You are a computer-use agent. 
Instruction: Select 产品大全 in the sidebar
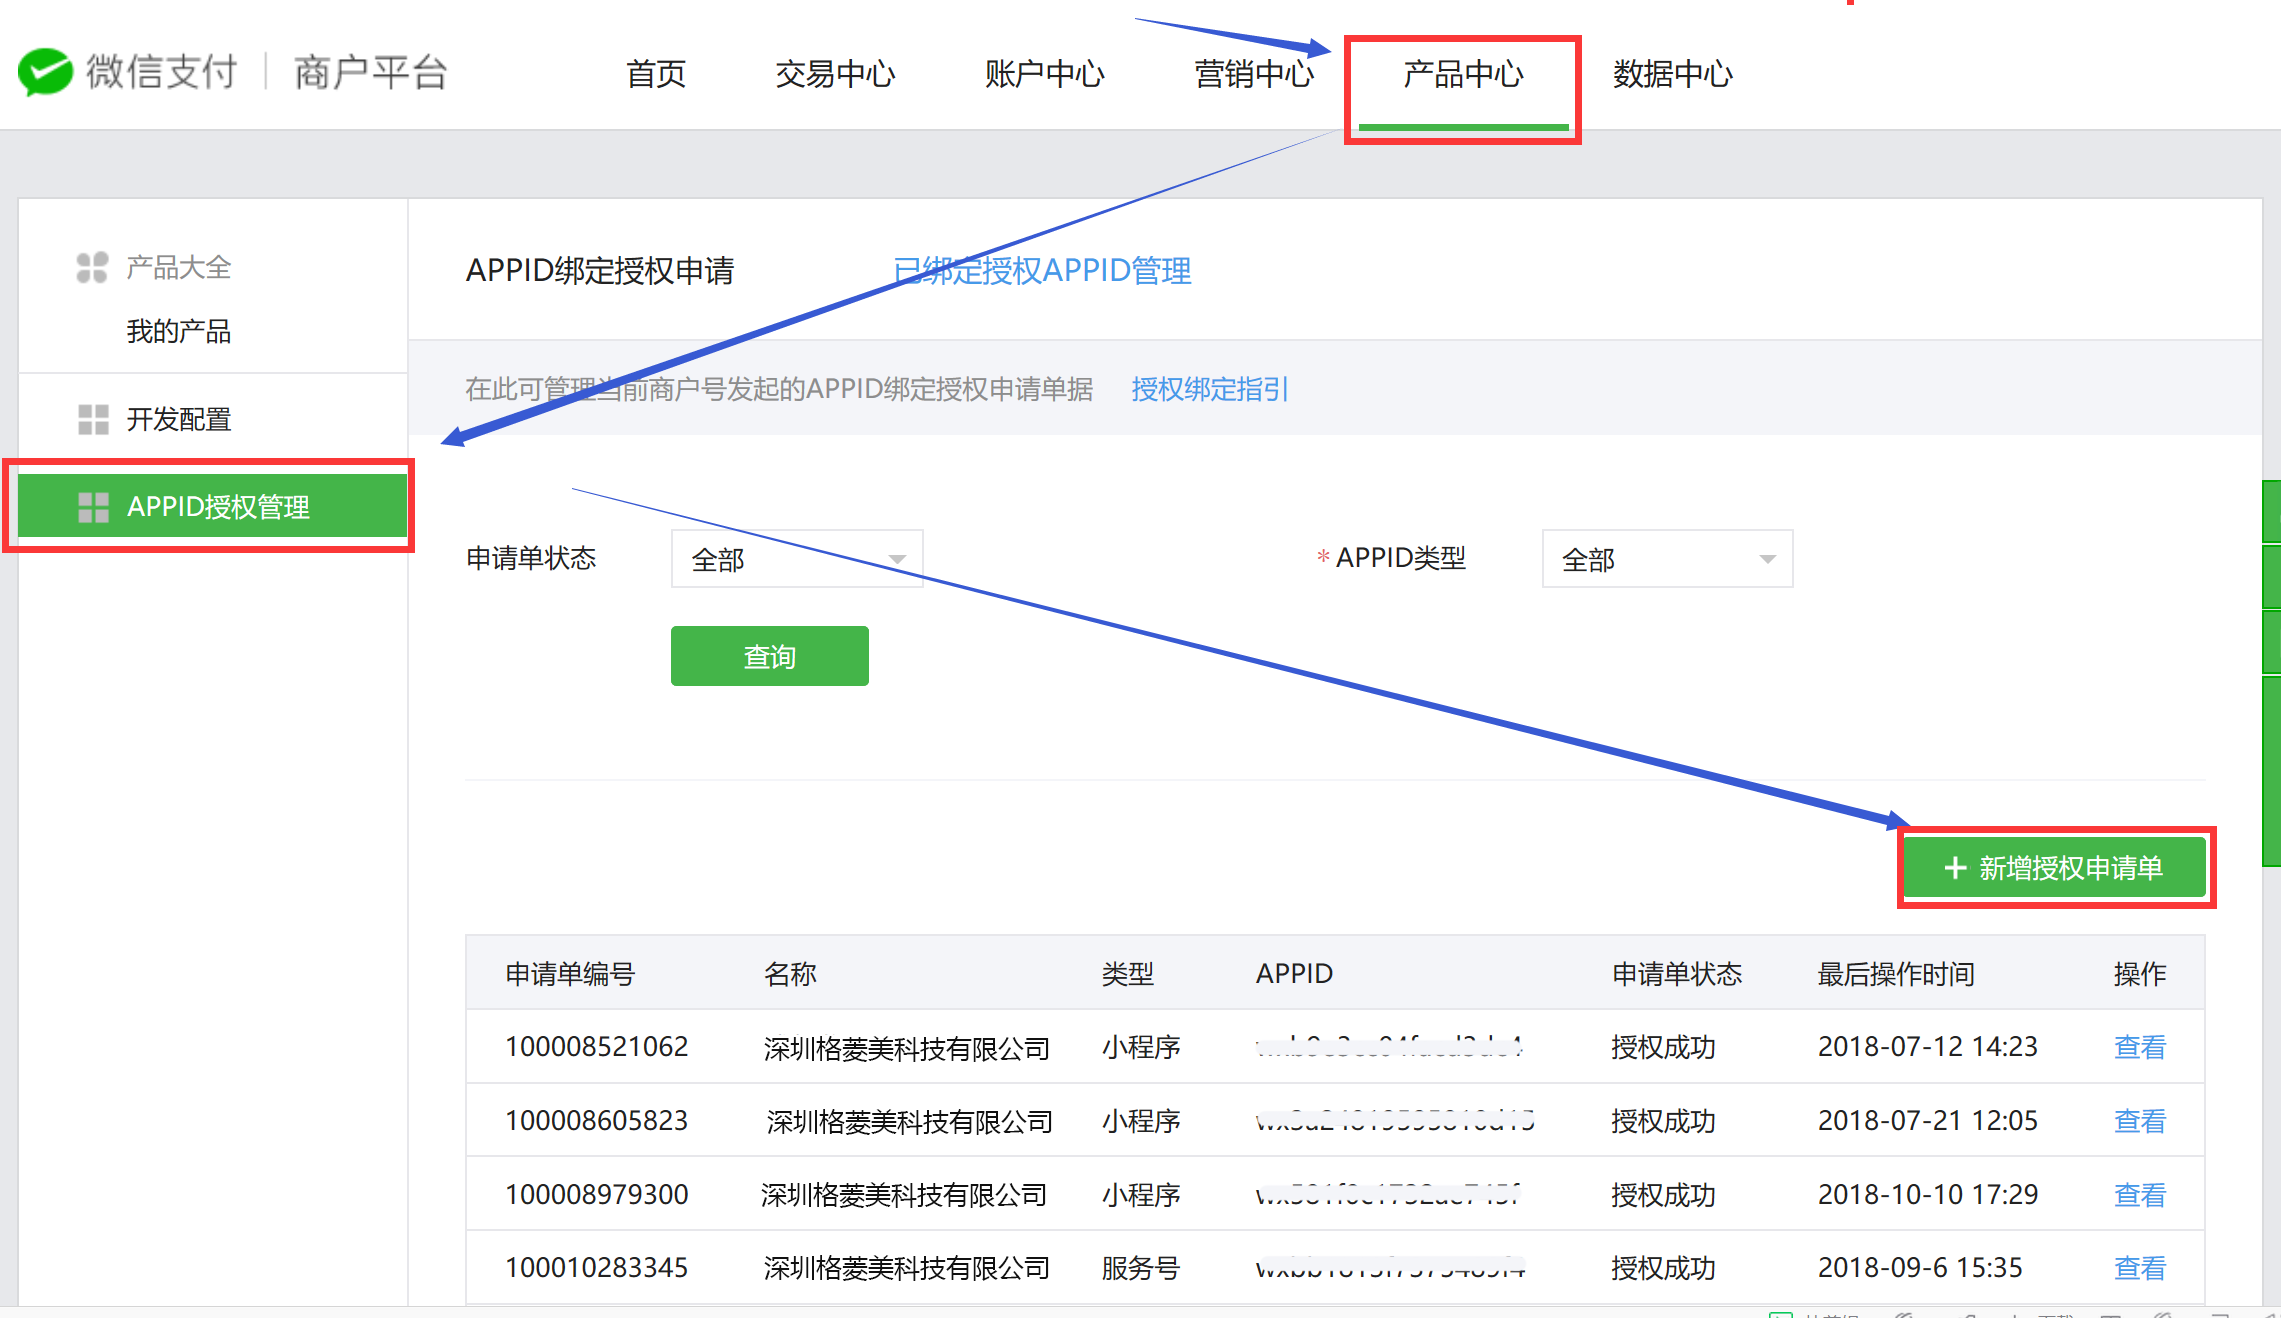click(179, 267)
